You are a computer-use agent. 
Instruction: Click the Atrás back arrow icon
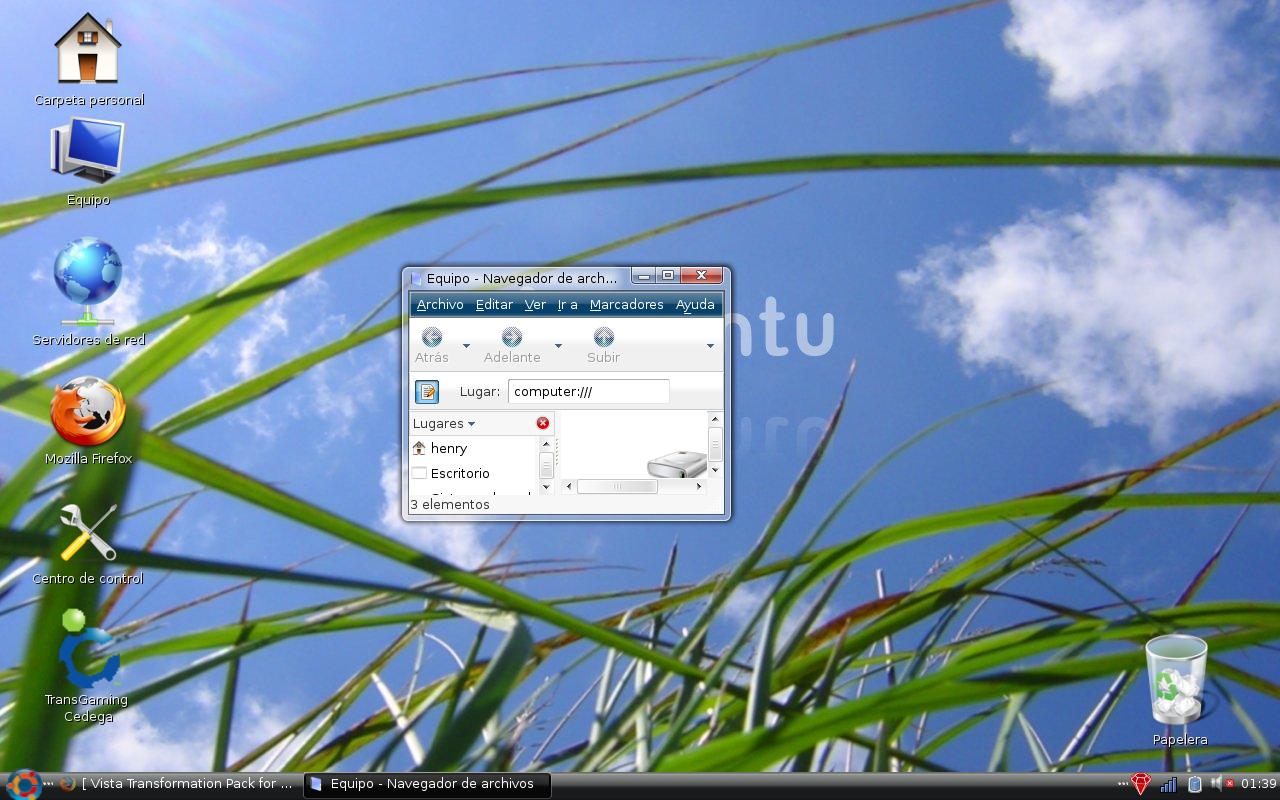coord(432,337)
